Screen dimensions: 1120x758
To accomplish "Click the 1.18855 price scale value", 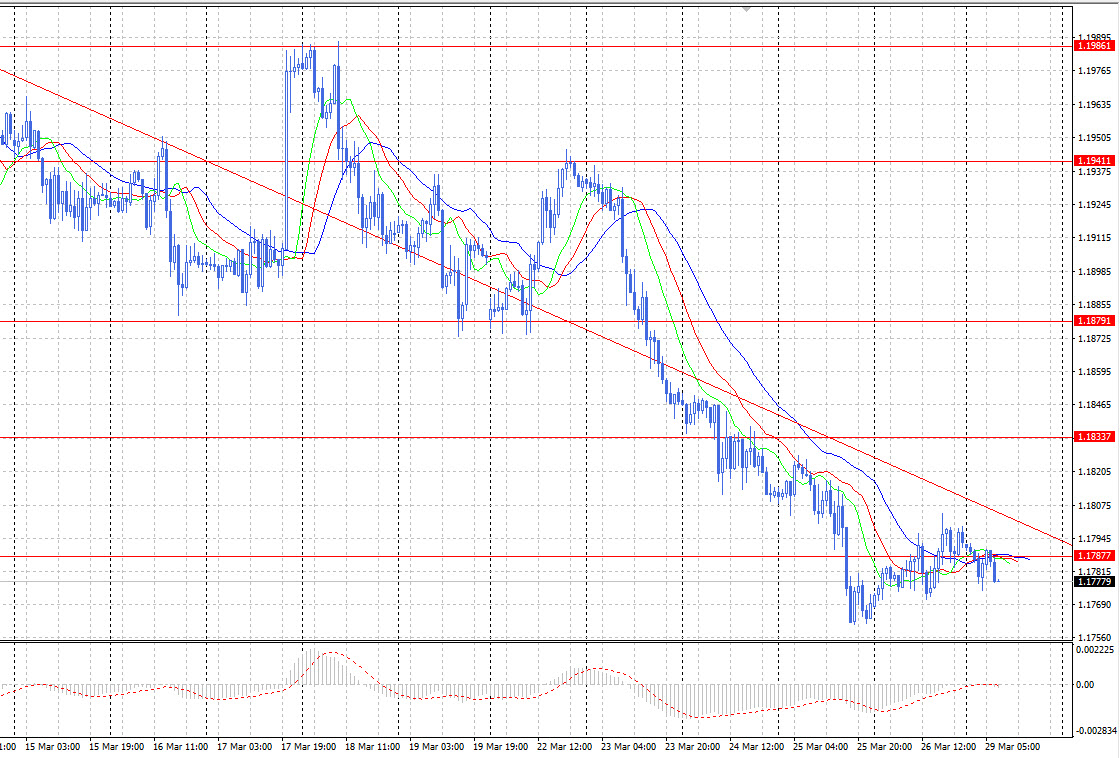I will tap(1094, 304).
